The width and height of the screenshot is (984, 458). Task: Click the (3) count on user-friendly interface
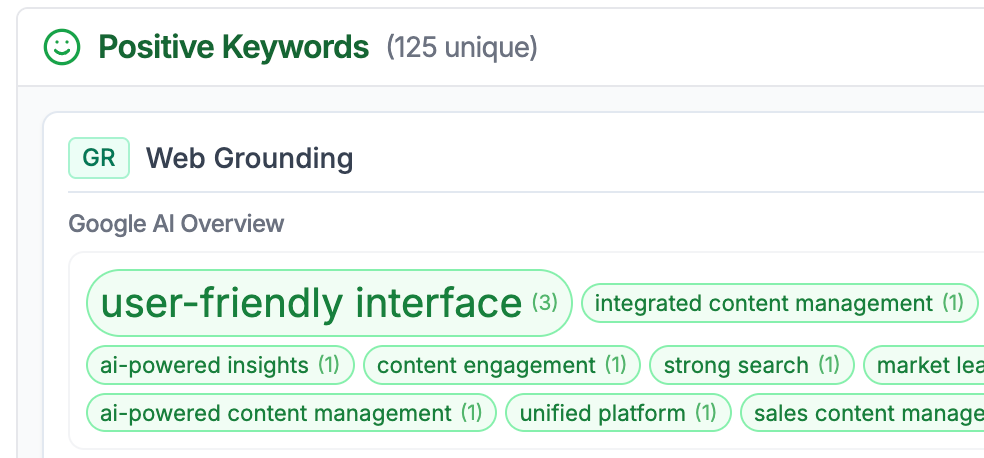(x=544, y=302)
